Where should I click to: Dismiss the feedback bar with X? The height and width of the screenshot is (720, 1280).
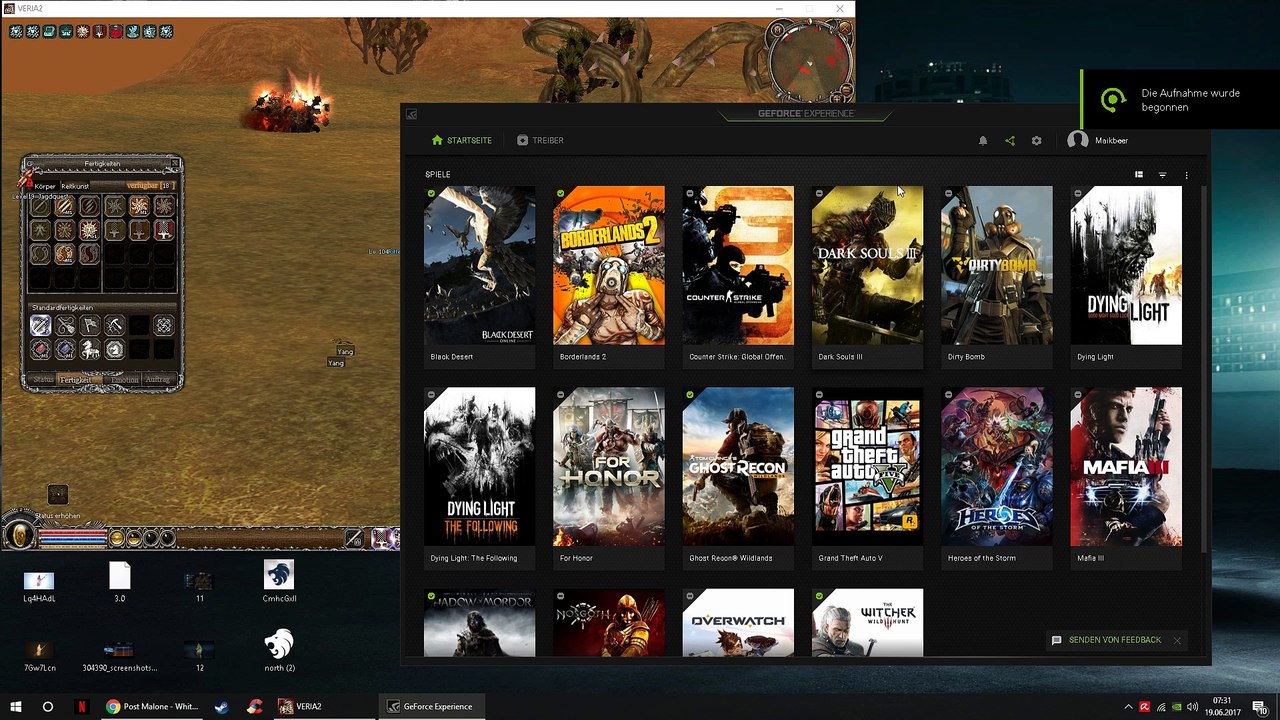[1177, 640]
